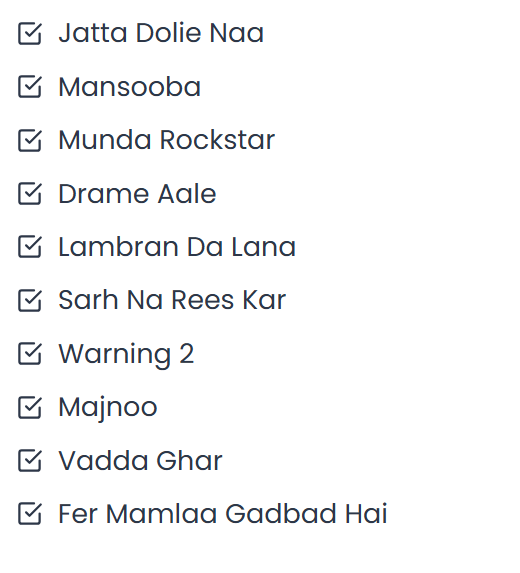Click the check icon next to Warning 2
The width and height of the screenshot is (520, 573).
pyautogui.click(x=30, y=354)
